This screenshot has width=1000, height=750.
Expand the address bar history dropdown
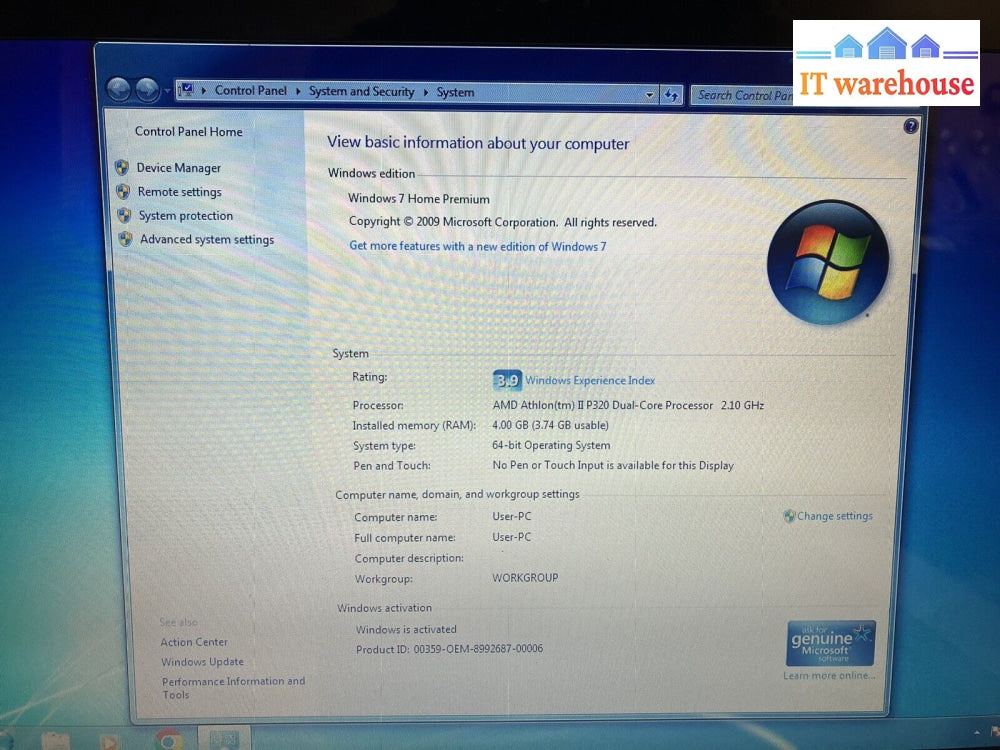click(x=649, y=95)
